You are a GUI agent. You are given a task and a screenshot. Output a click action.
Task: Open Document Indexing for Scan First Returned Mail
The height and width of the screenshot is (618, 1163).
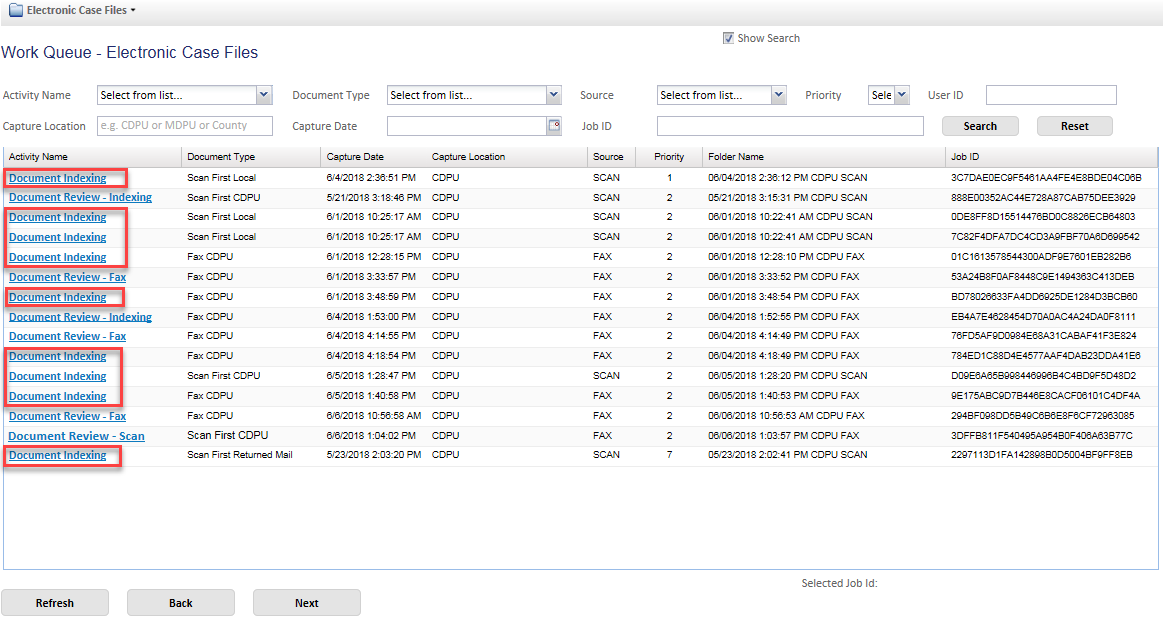pos(57,456)
